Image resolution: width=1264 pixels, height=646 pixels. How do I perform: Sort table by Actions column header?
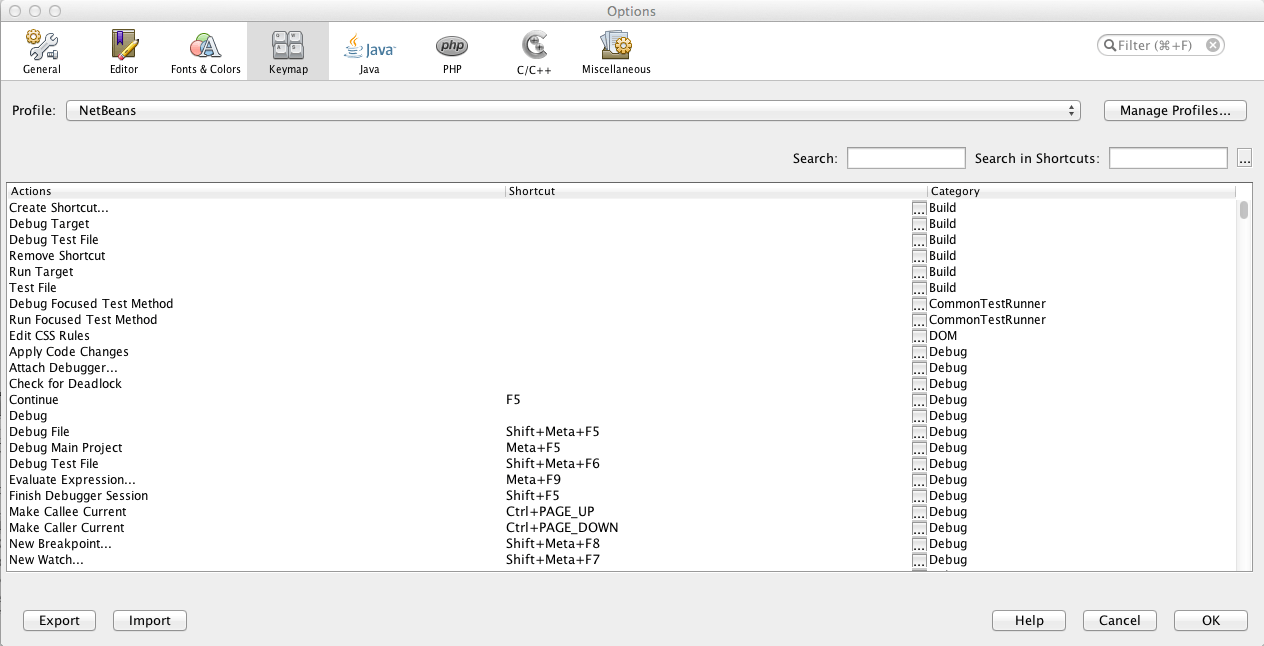point(256,191)
